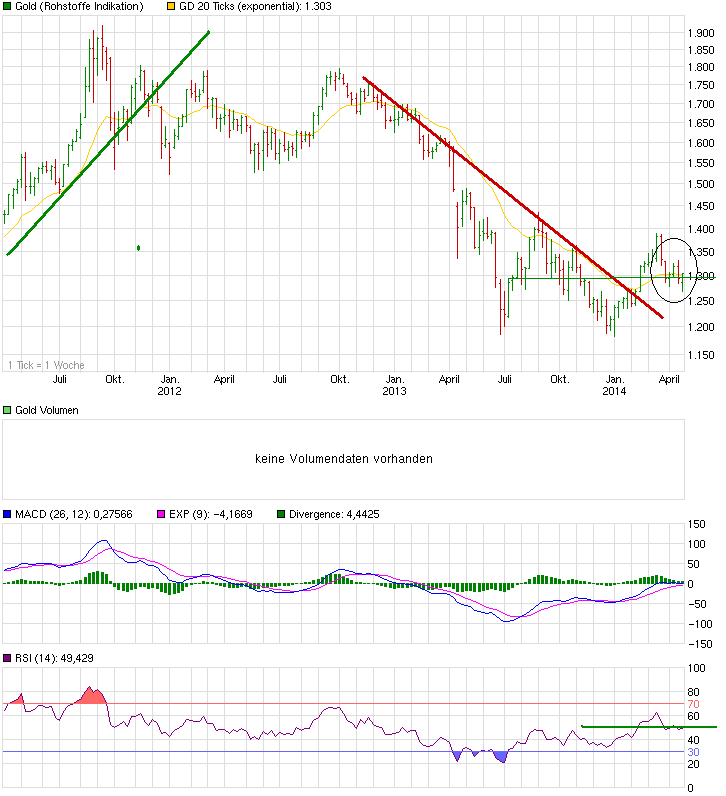Click 'keine Volumendaten vorhanden' message
Screen dimensions: 726x796
tap(344, 459)
